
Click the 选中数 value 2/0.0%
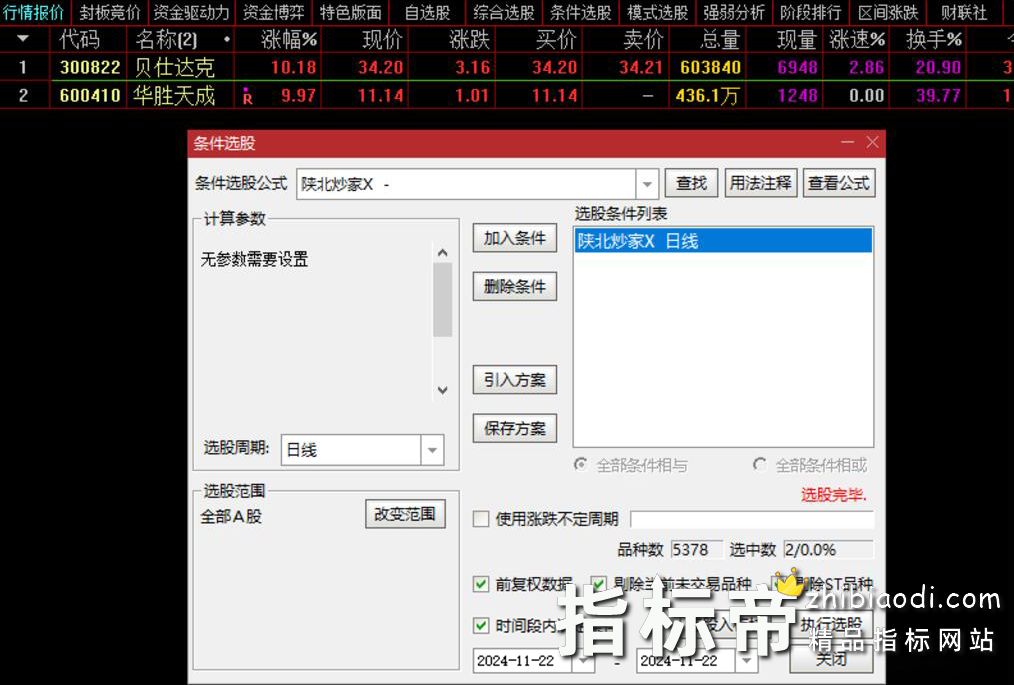coord(828,550)
